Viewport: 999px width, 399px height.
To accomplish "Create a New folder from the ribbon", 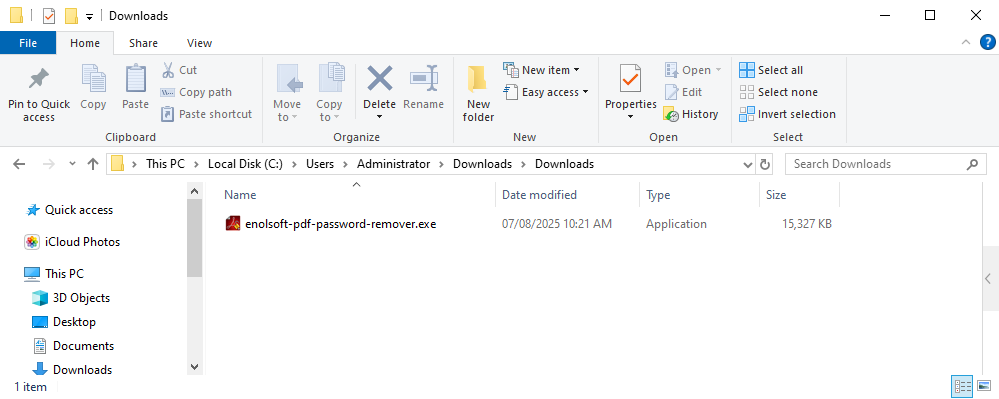I will coord(478,94).
